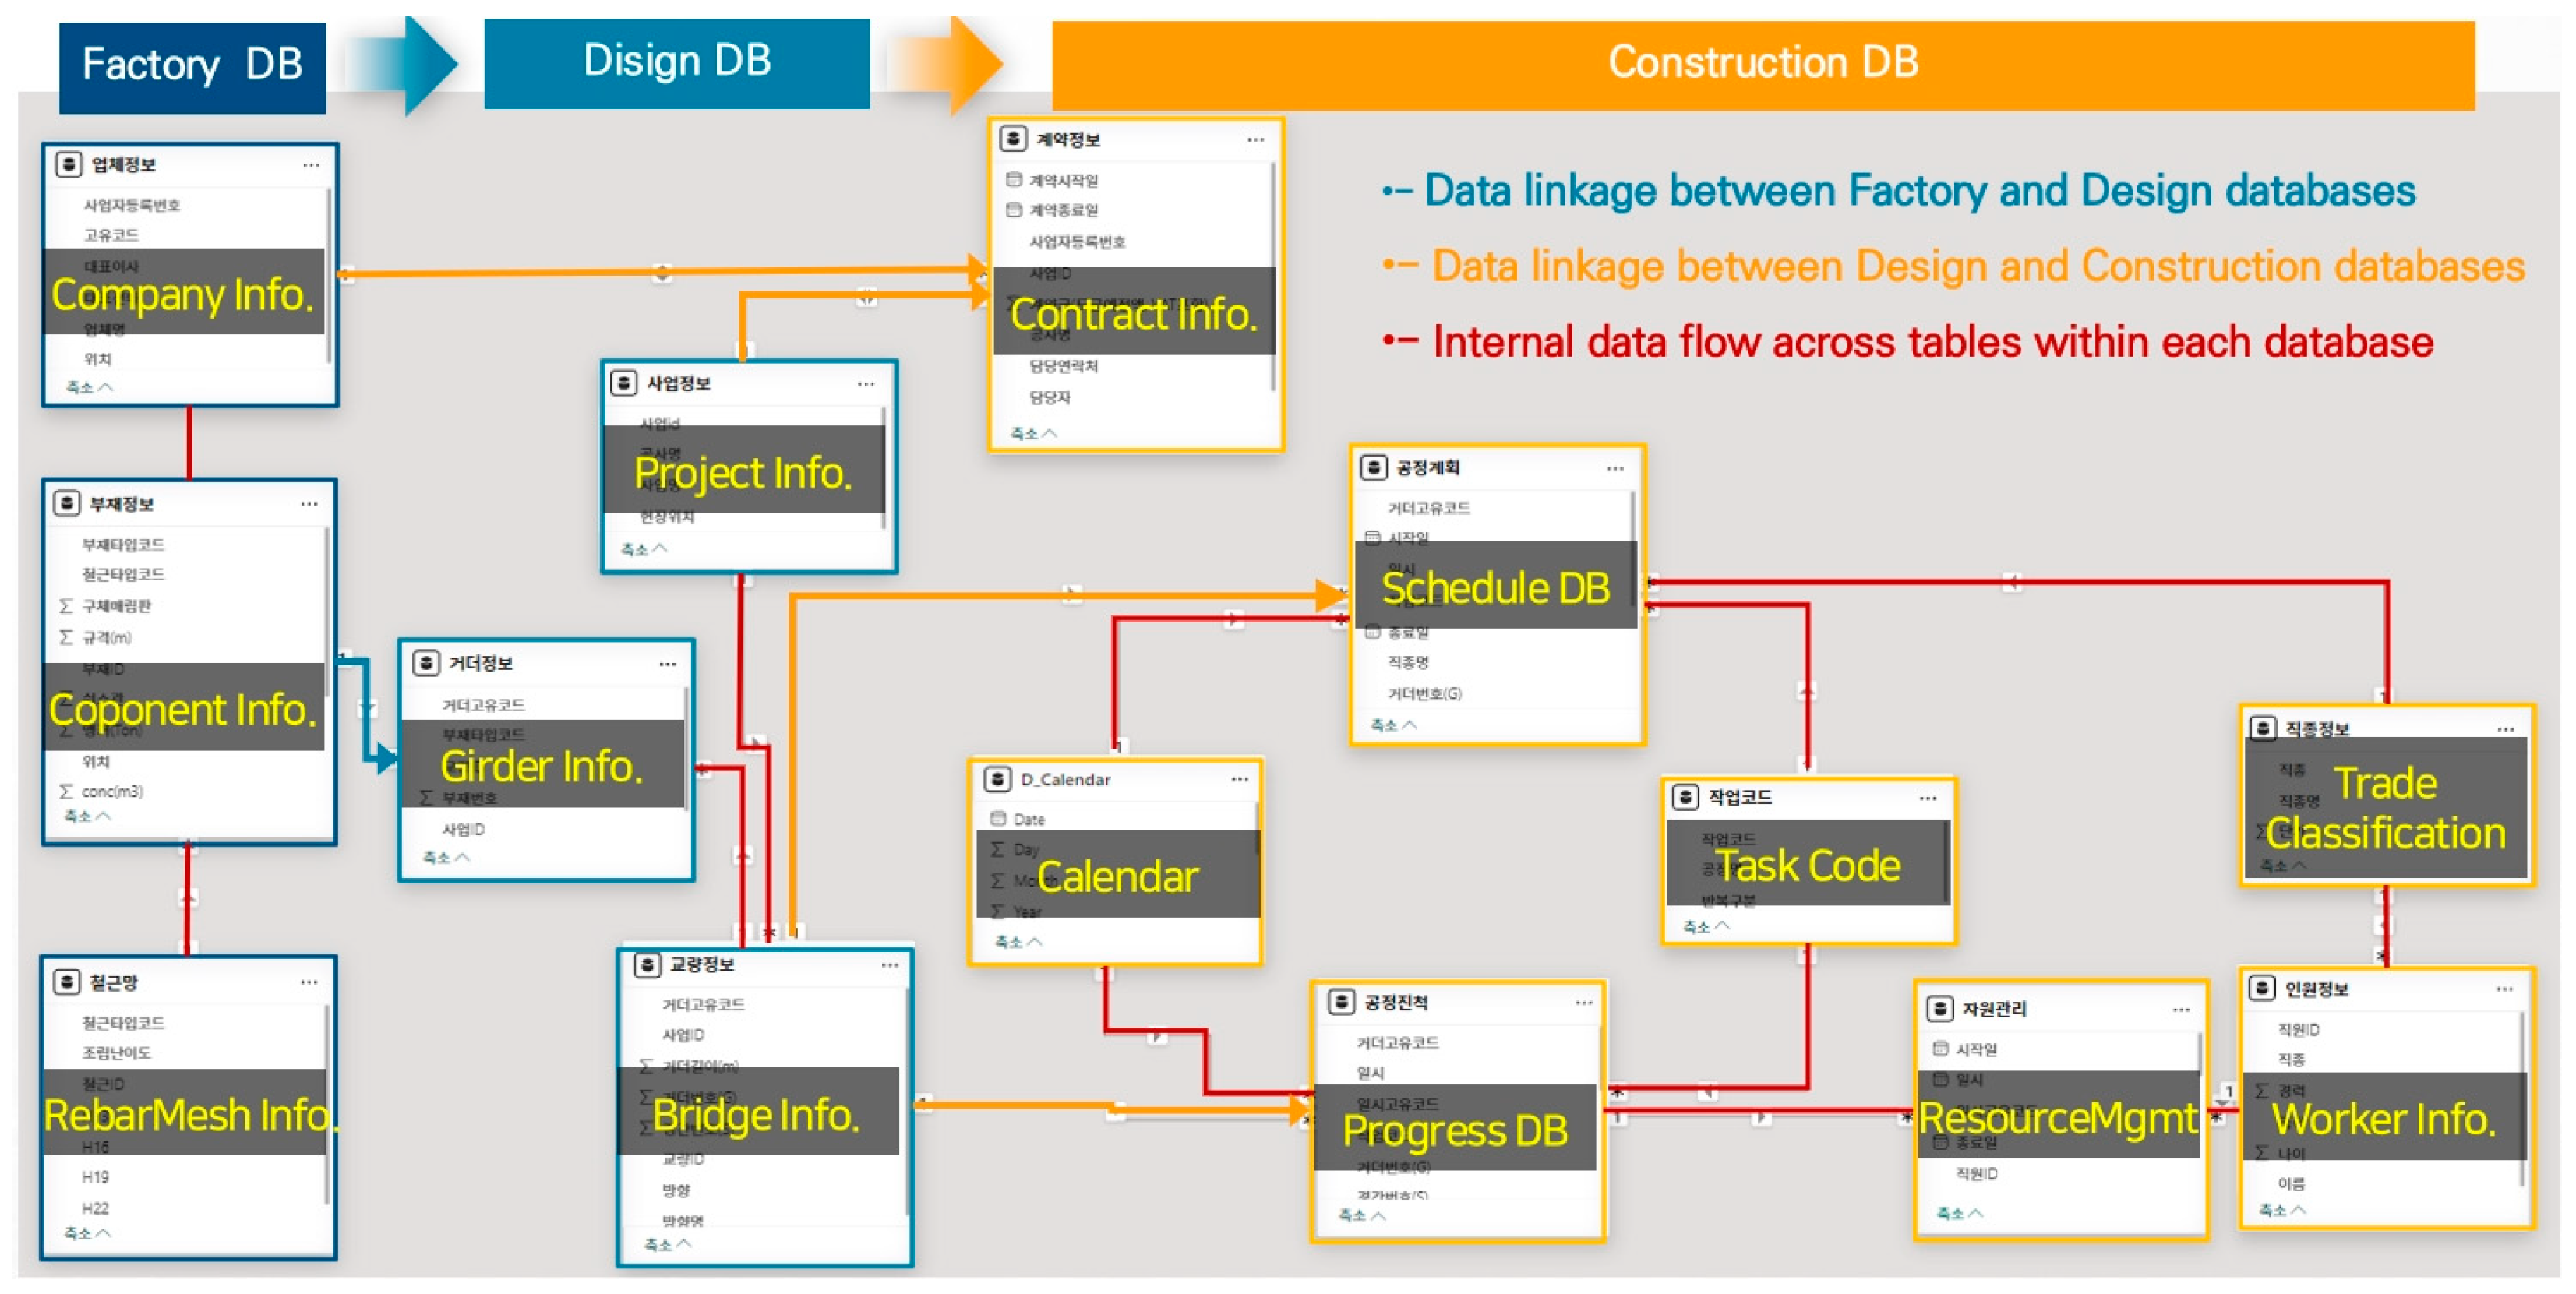Click the Disign DB header box
2576x1294 pixels.
click(x=677, y=62)
